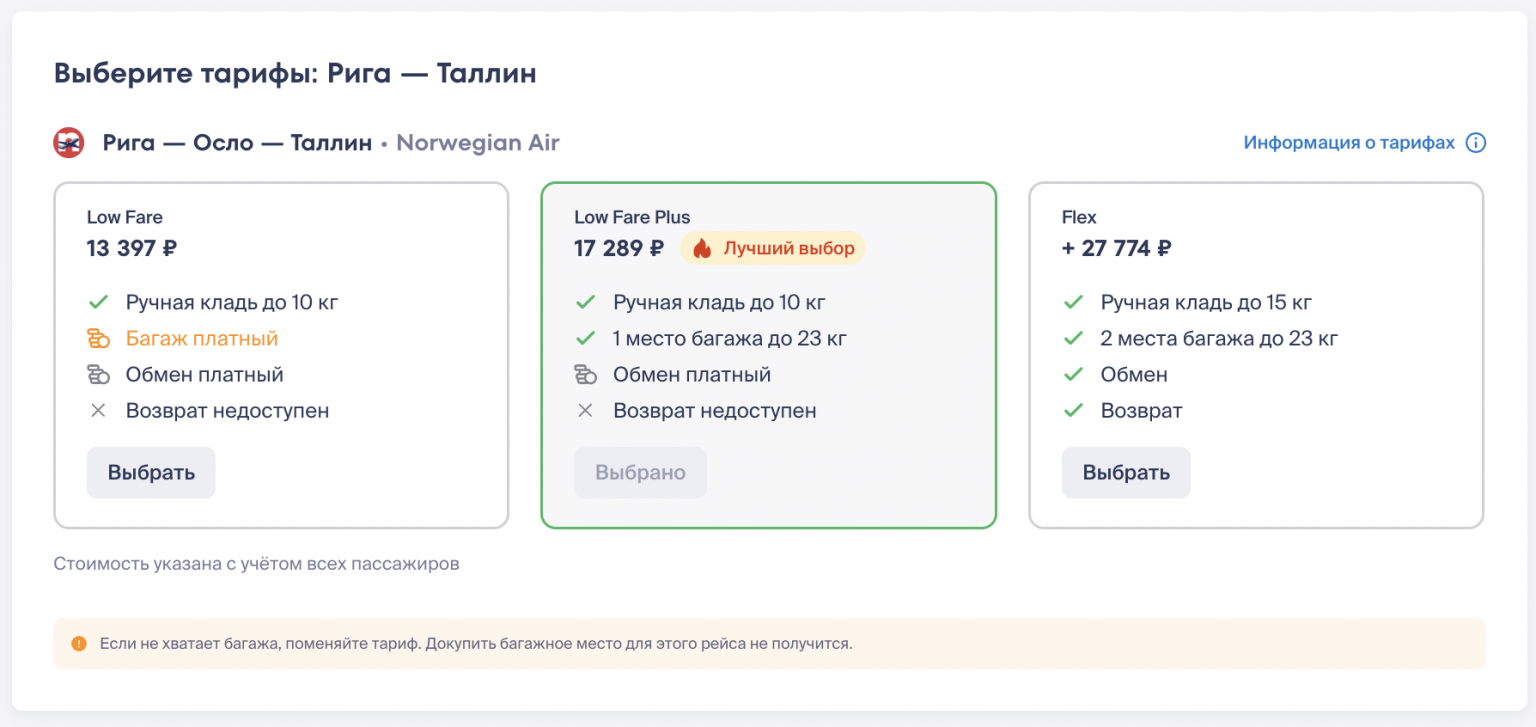Screen dimensions: 1536x727
Task: Choose the Flex tariff with Выбрать button
Action: 1126,472
